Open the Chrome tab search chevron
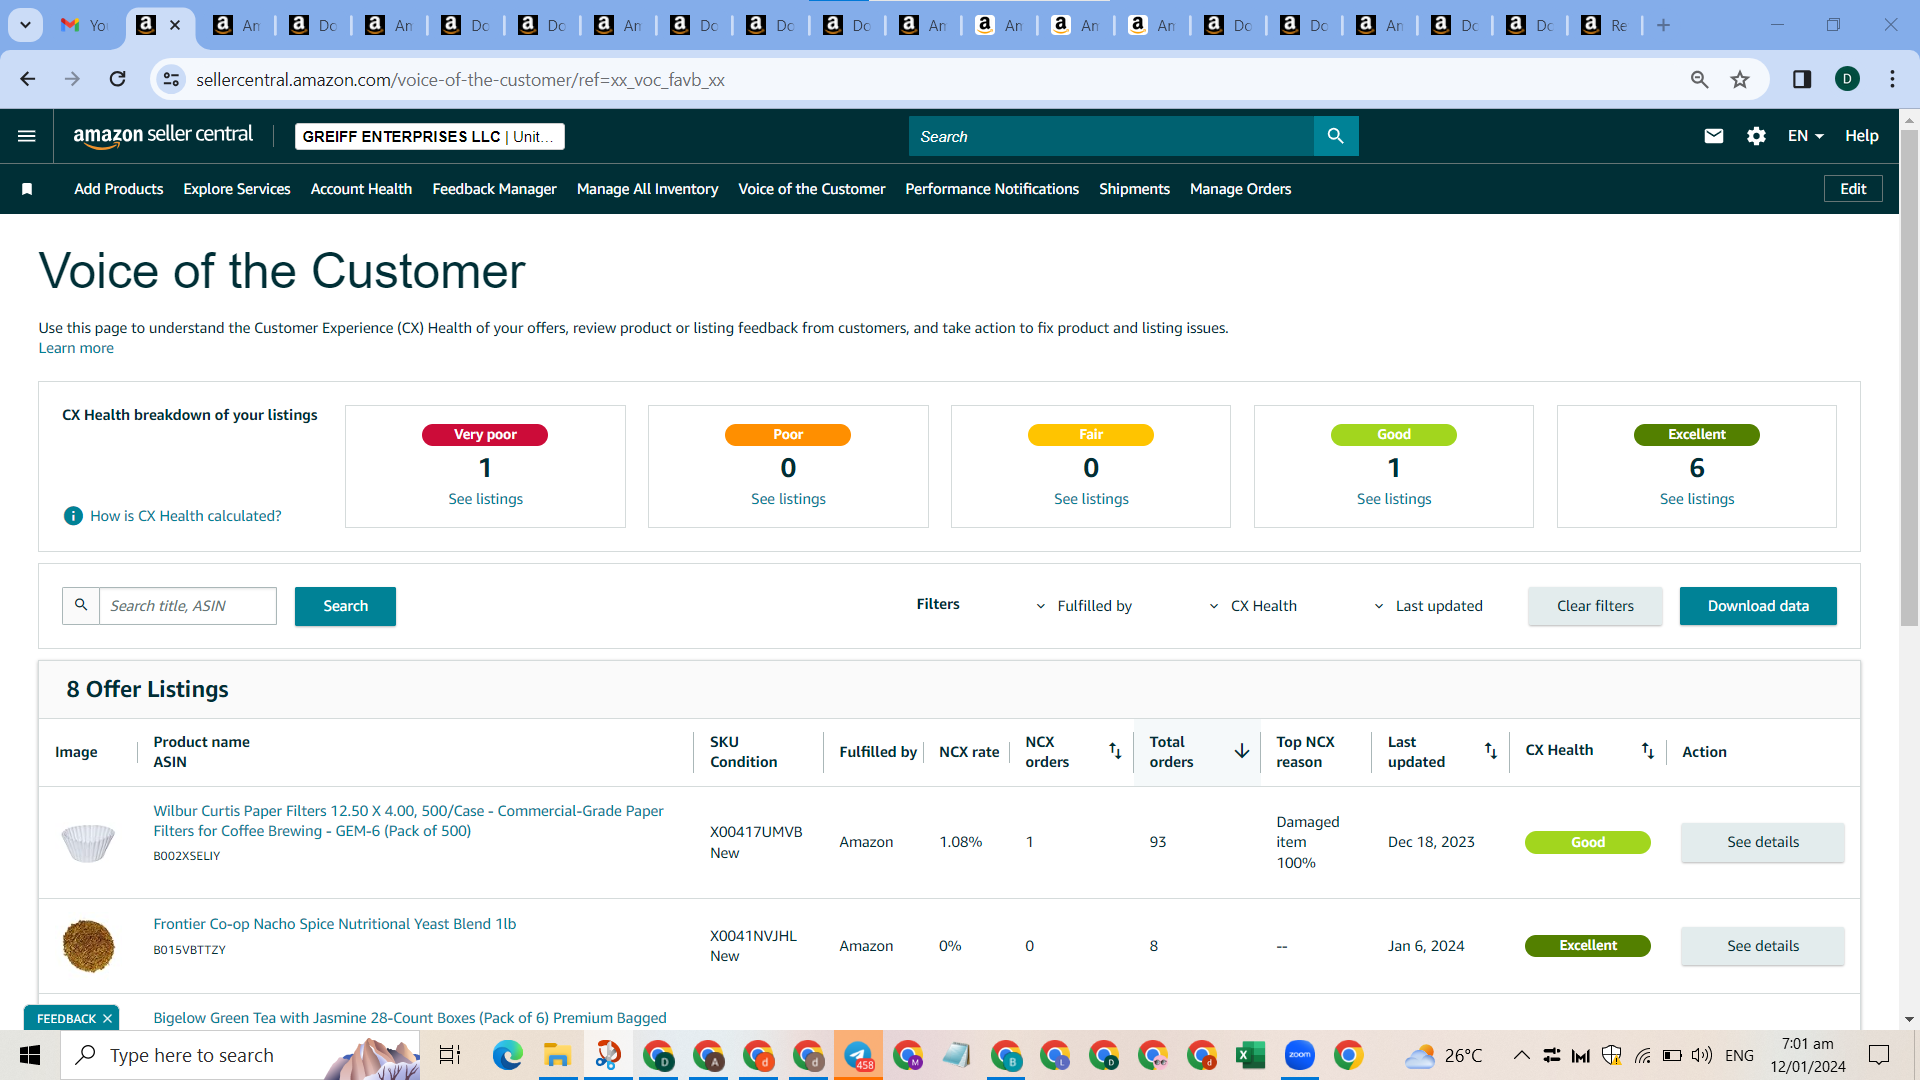This screenshot has height=1080, width=1920. tap(25, 25)
